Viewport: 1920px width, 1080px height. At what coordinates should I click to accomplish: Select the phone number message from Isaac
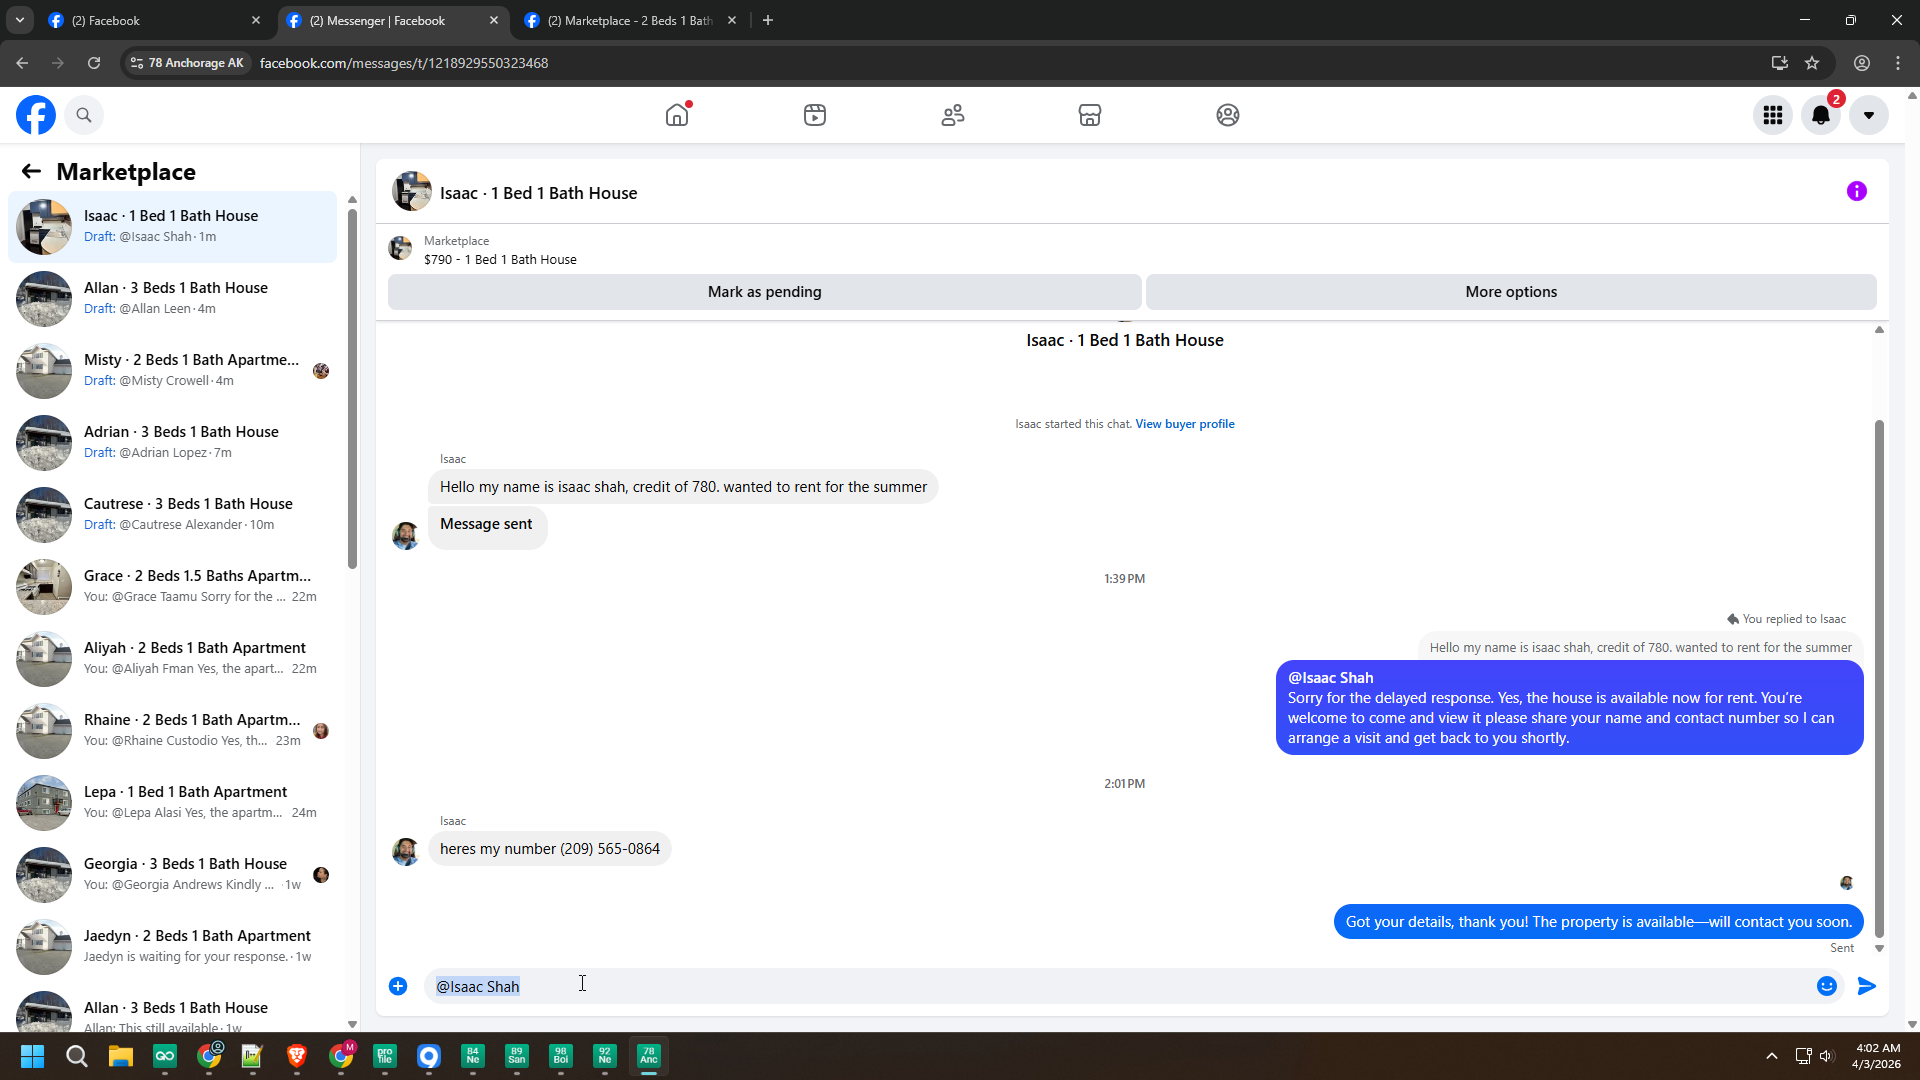point(550,849)
